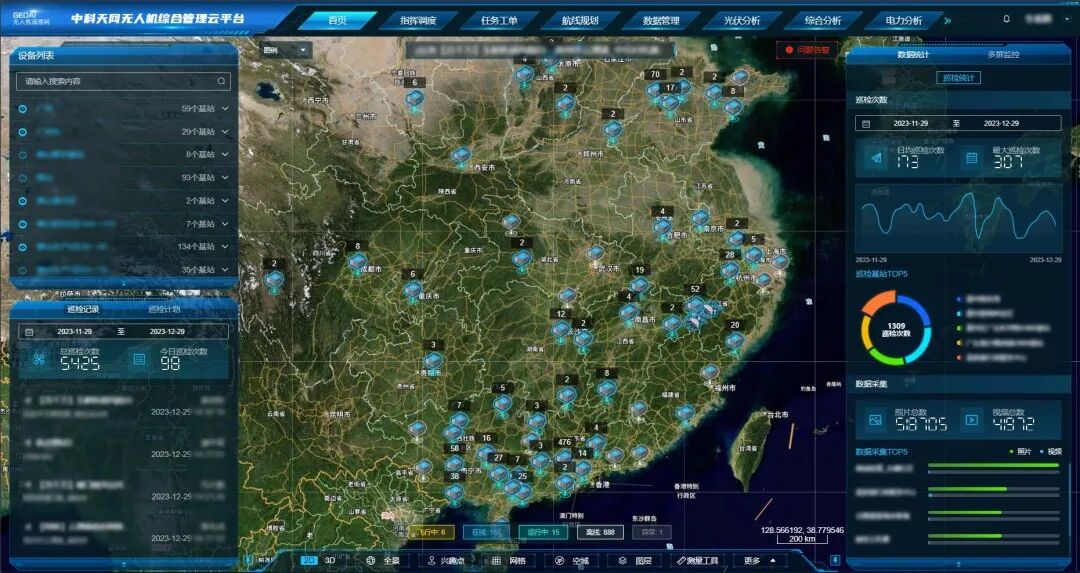The width and height of the screenshot is (1080, 573).
Task: Click the 巡检统计 button
Action: (958, 78)
